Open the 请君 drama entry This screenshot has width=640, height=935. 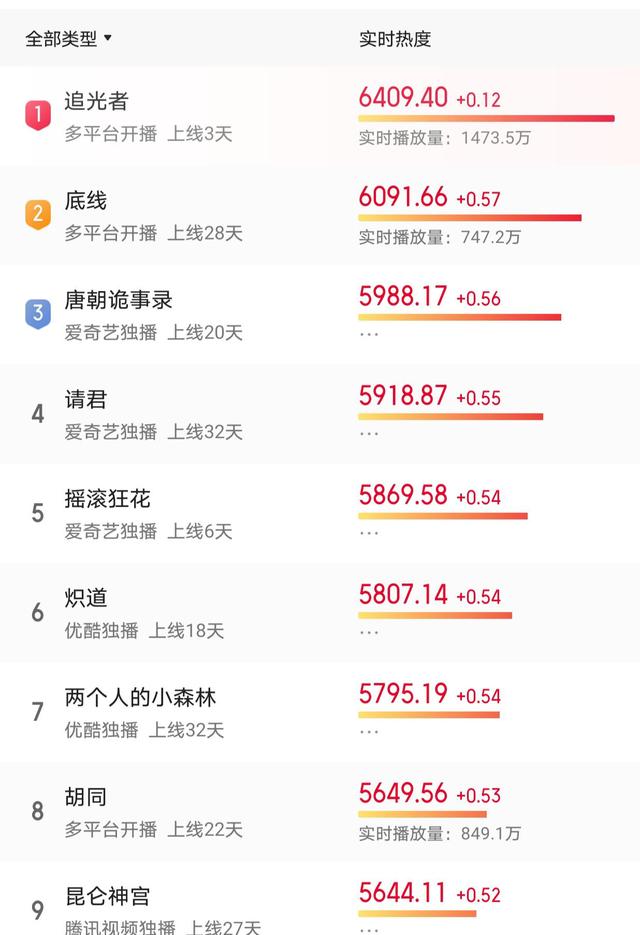(x=86, y=400)
